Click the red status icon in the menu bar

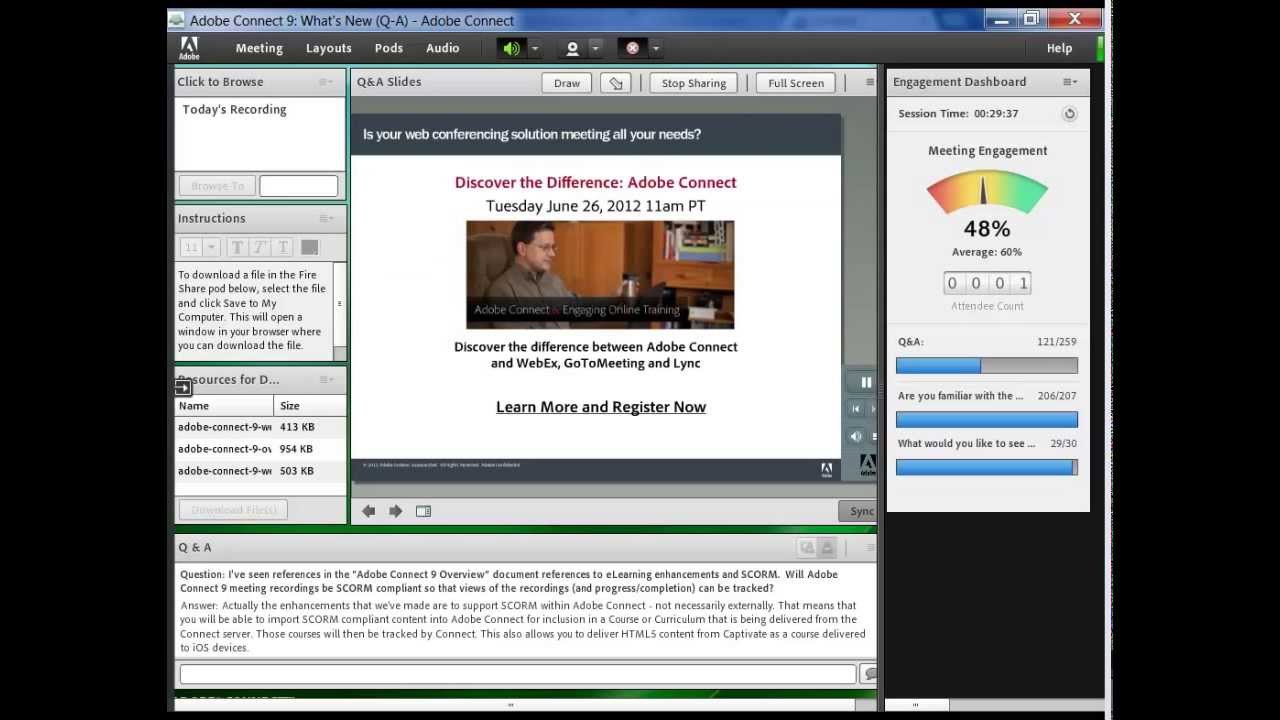632,48
